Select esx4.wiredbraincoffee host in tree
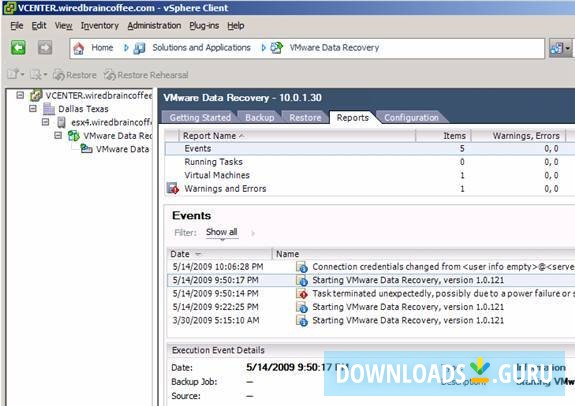 coord(111,122)
